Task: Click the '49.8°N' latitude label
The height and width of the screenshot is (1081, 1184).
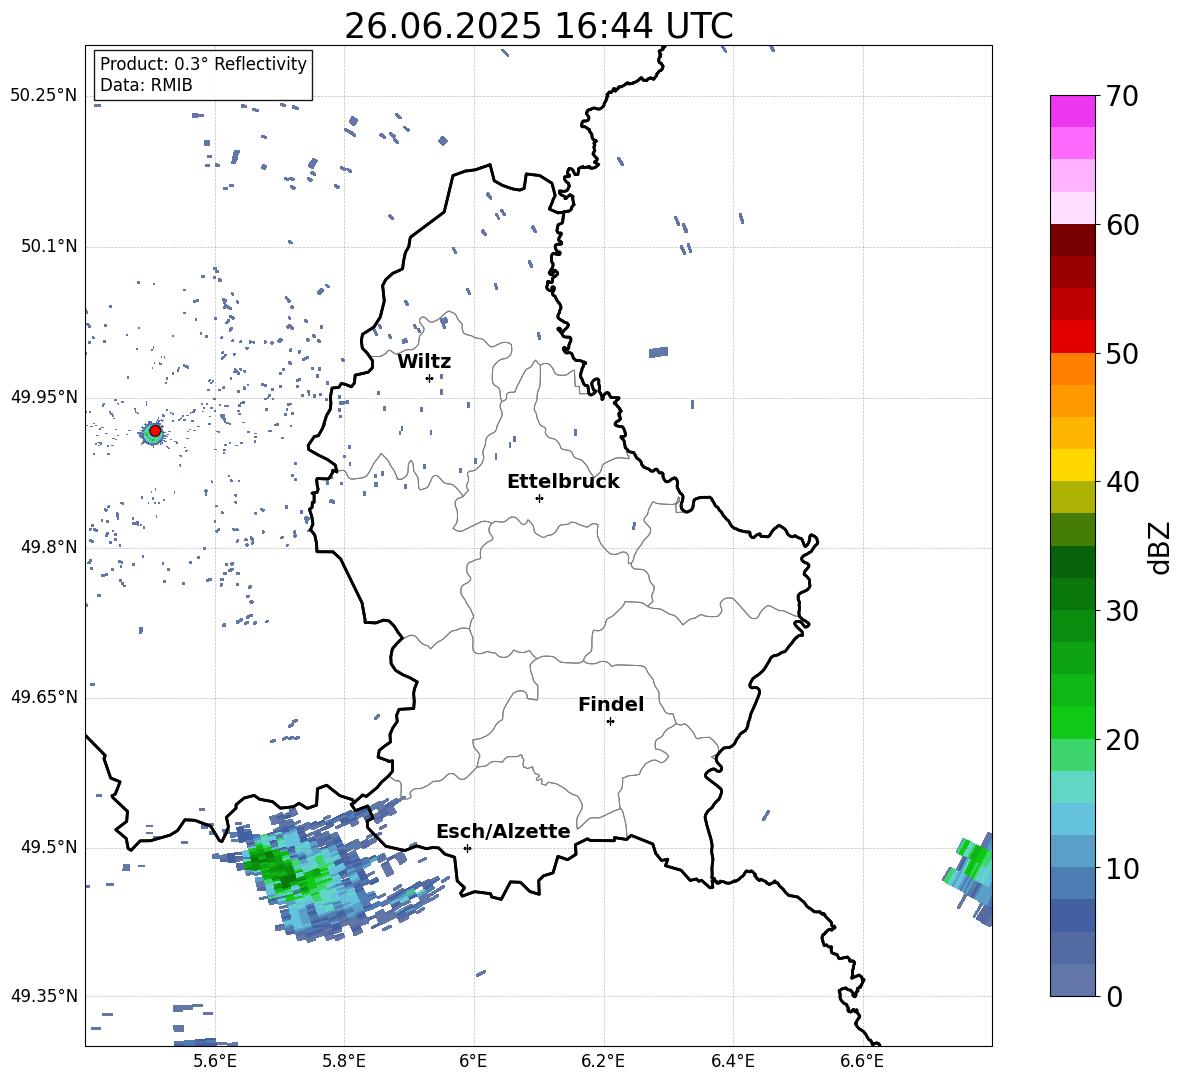Action: [49, 547]
